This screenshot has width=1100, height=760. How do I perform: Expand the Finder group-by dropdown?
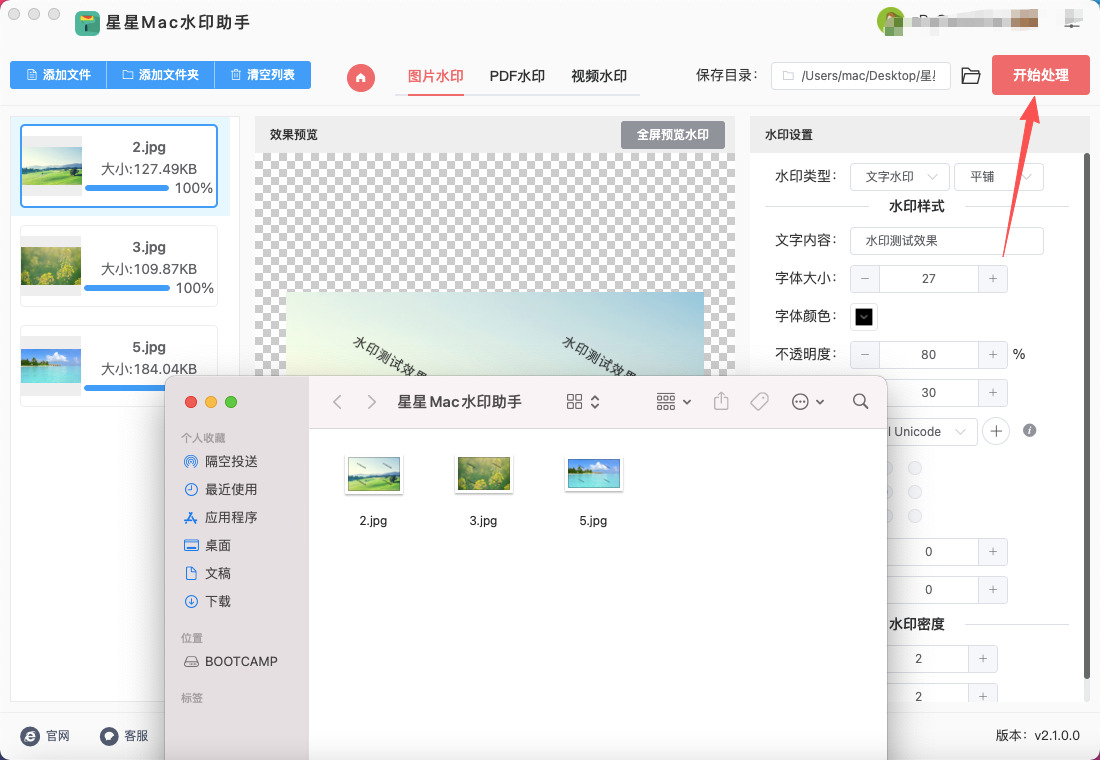673,401
